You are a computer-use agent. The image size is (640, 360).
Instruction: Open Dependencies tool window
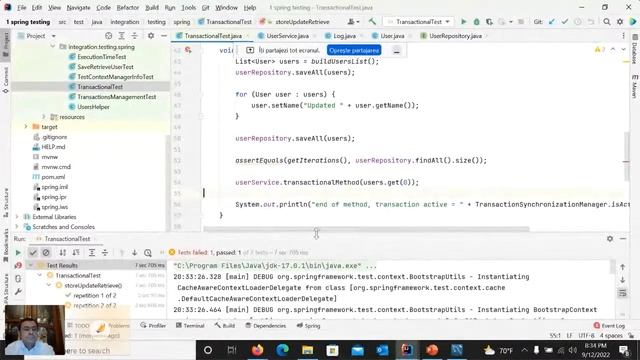265,326
